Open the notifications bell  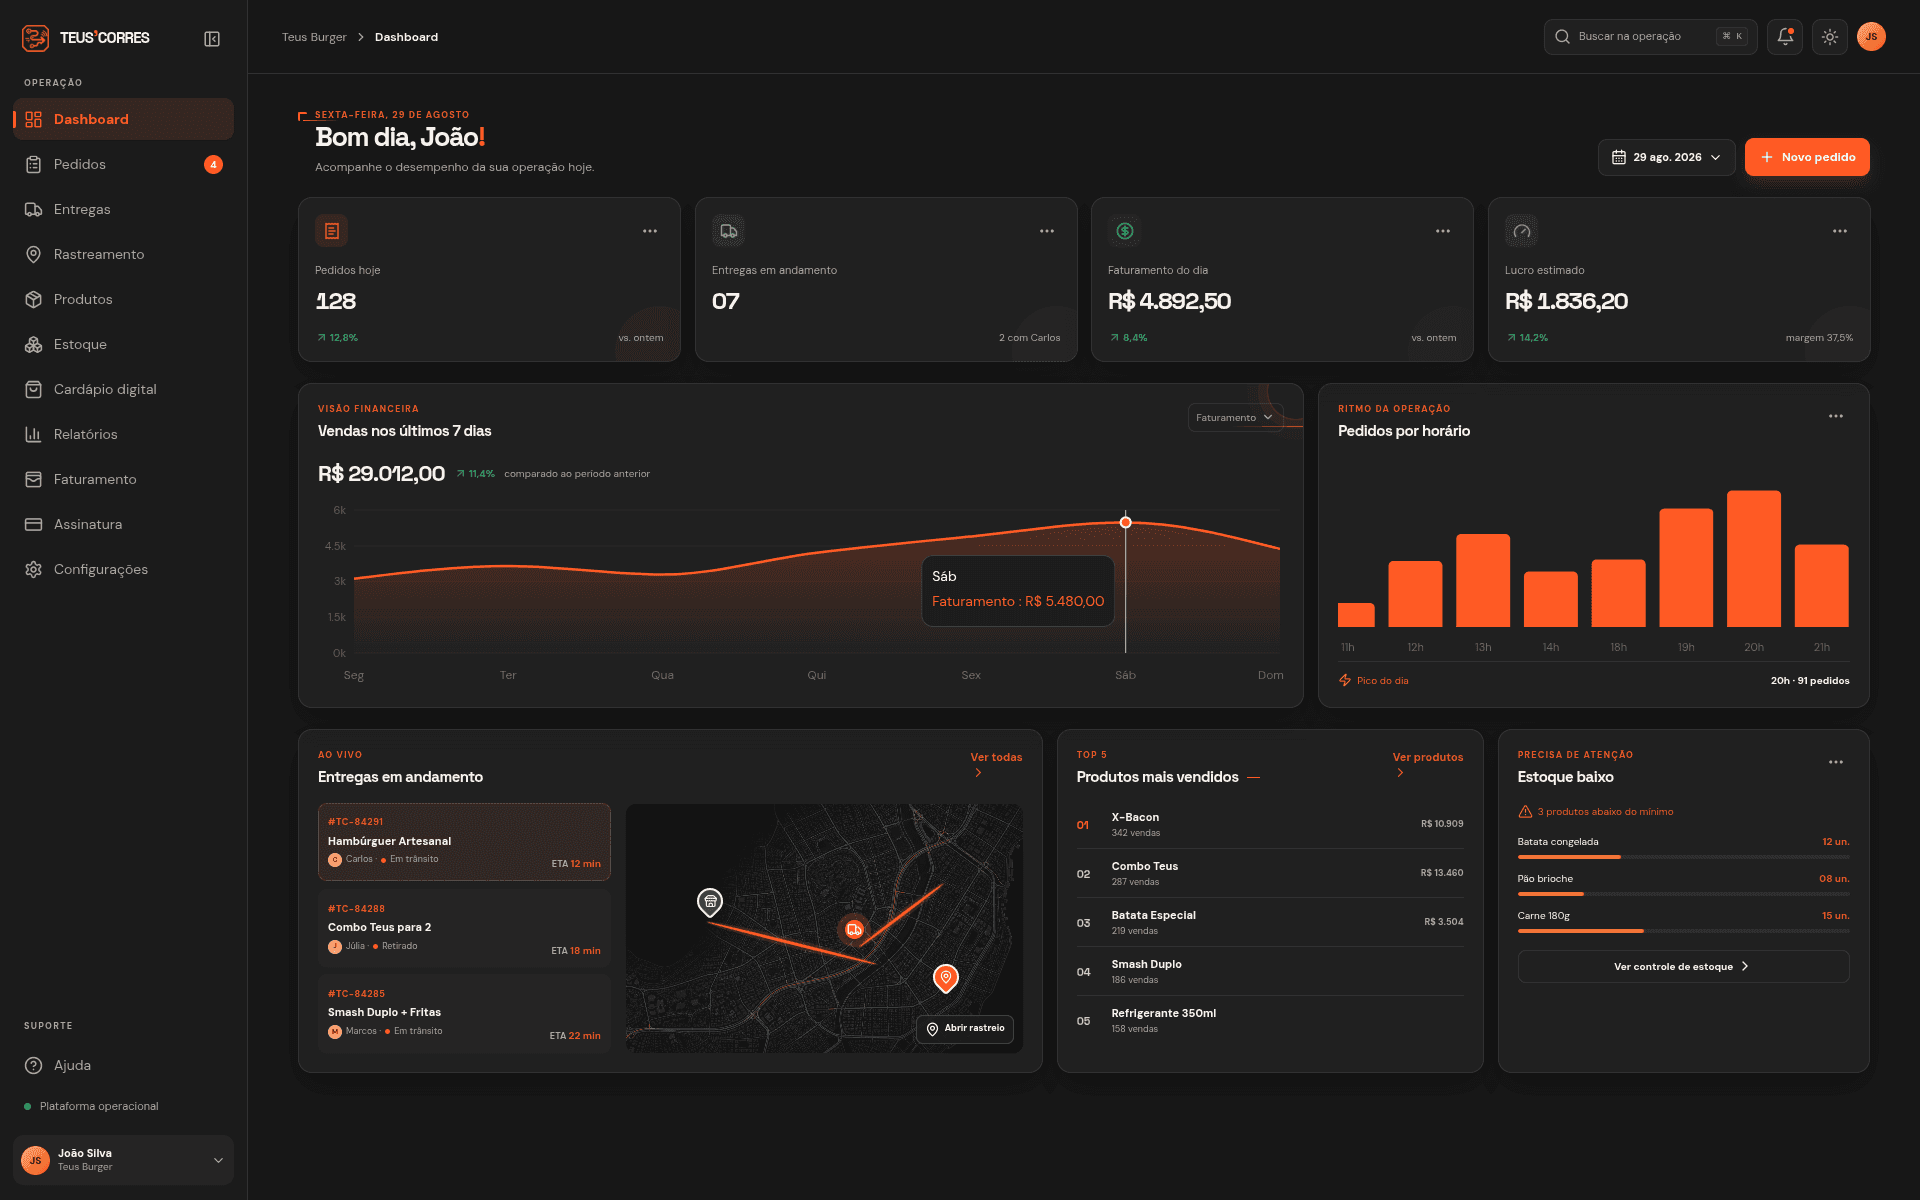[1785, 37]
